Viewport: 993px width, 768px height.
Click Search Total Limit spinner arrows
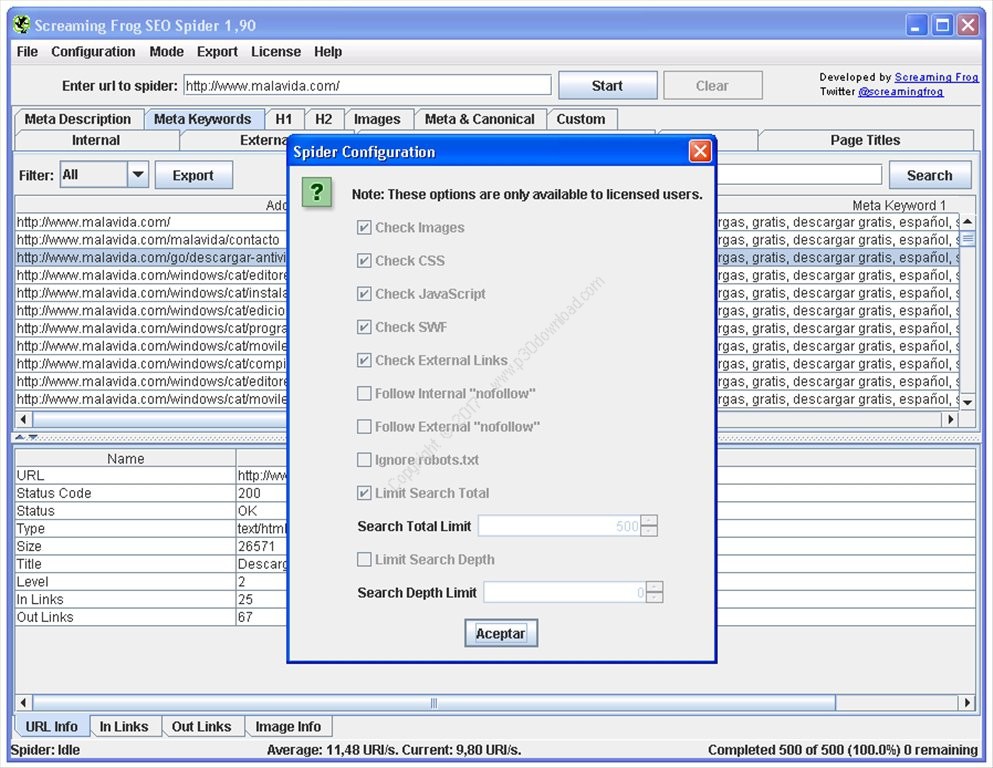click(x=649, y=526)
